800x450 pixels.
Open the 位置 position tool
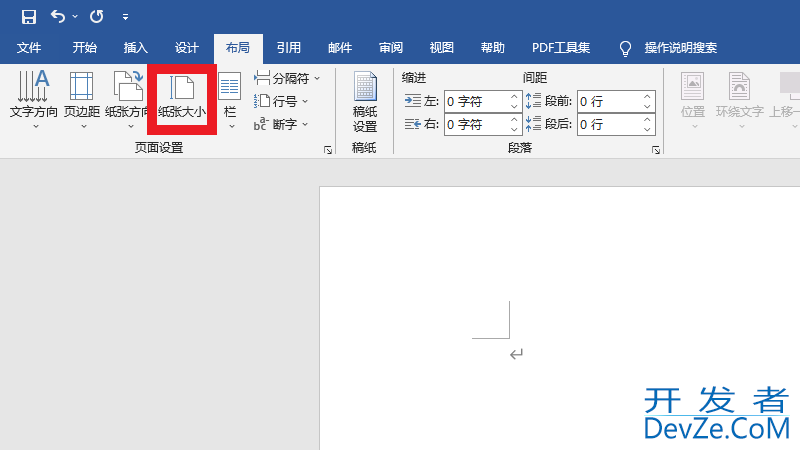[692, 99]
